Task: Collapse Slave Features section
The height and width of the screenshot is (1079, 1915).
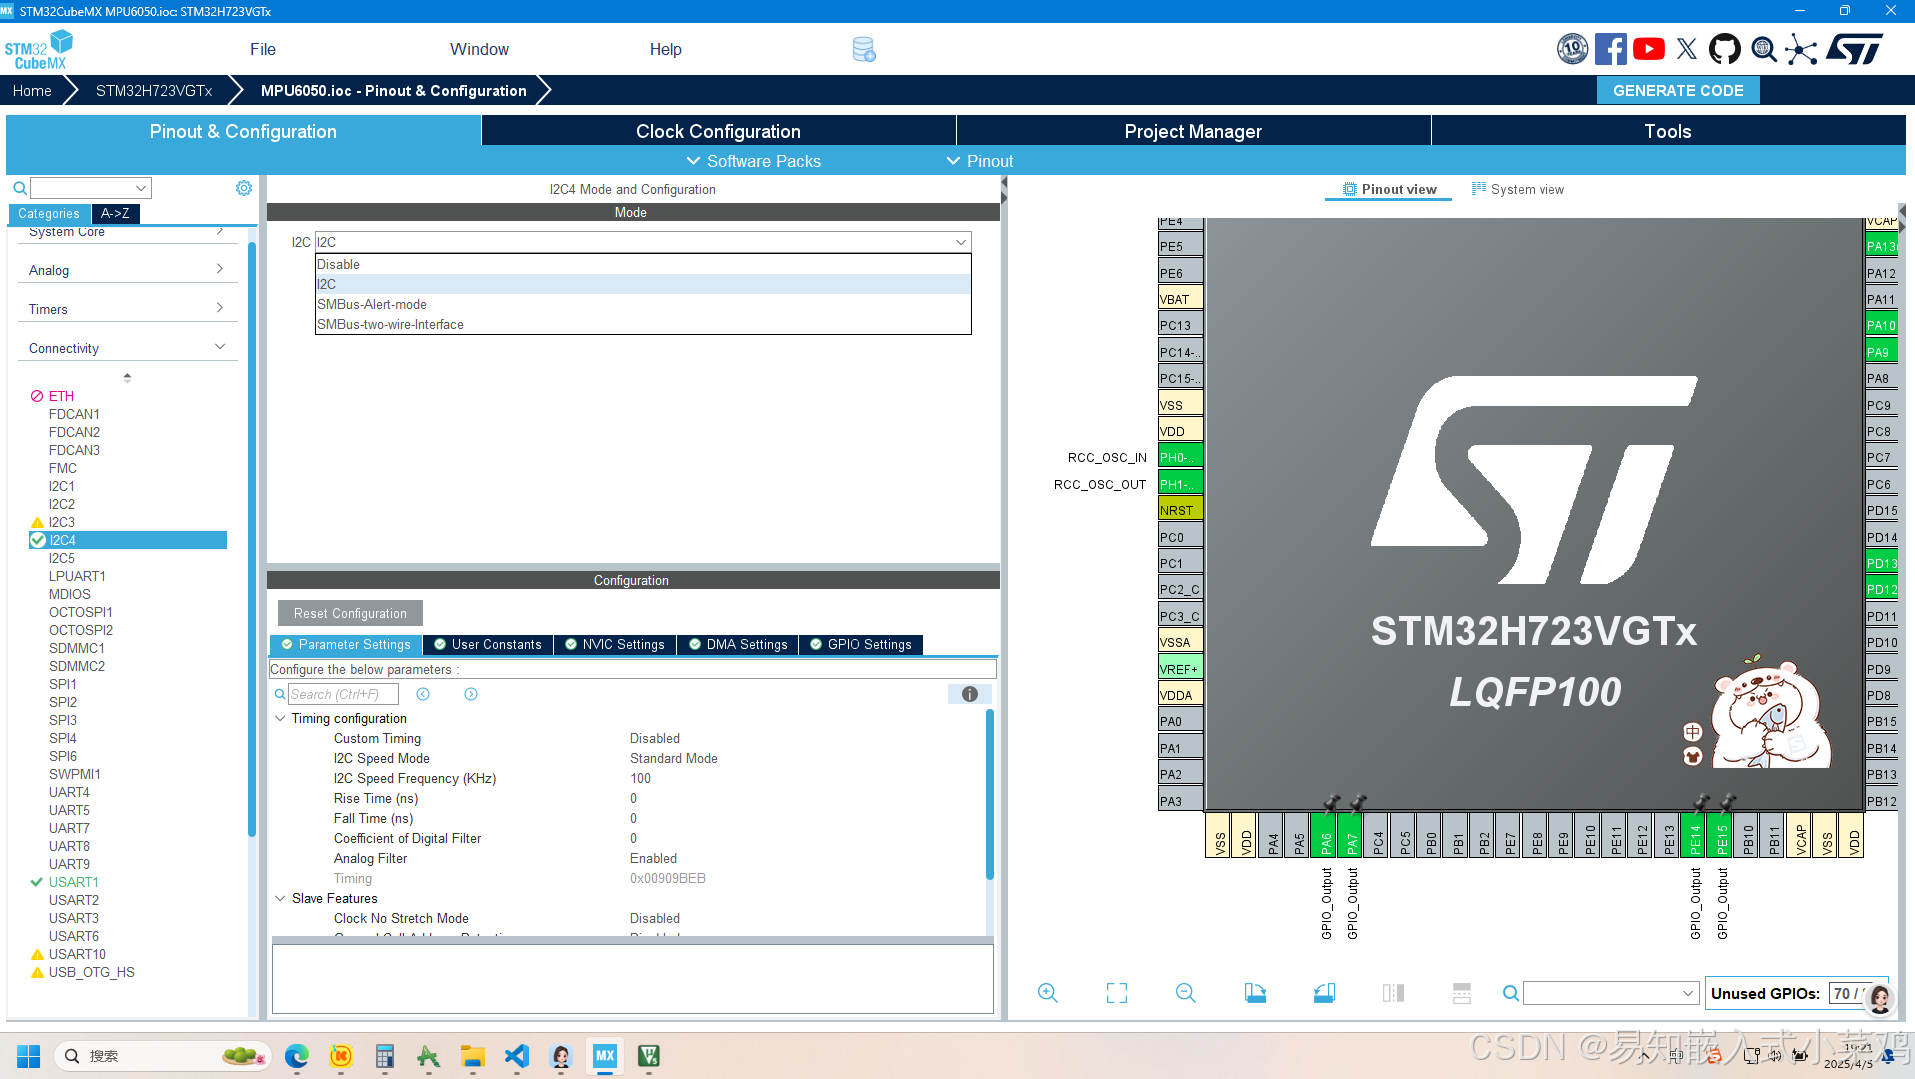Action: pos(280,898)
